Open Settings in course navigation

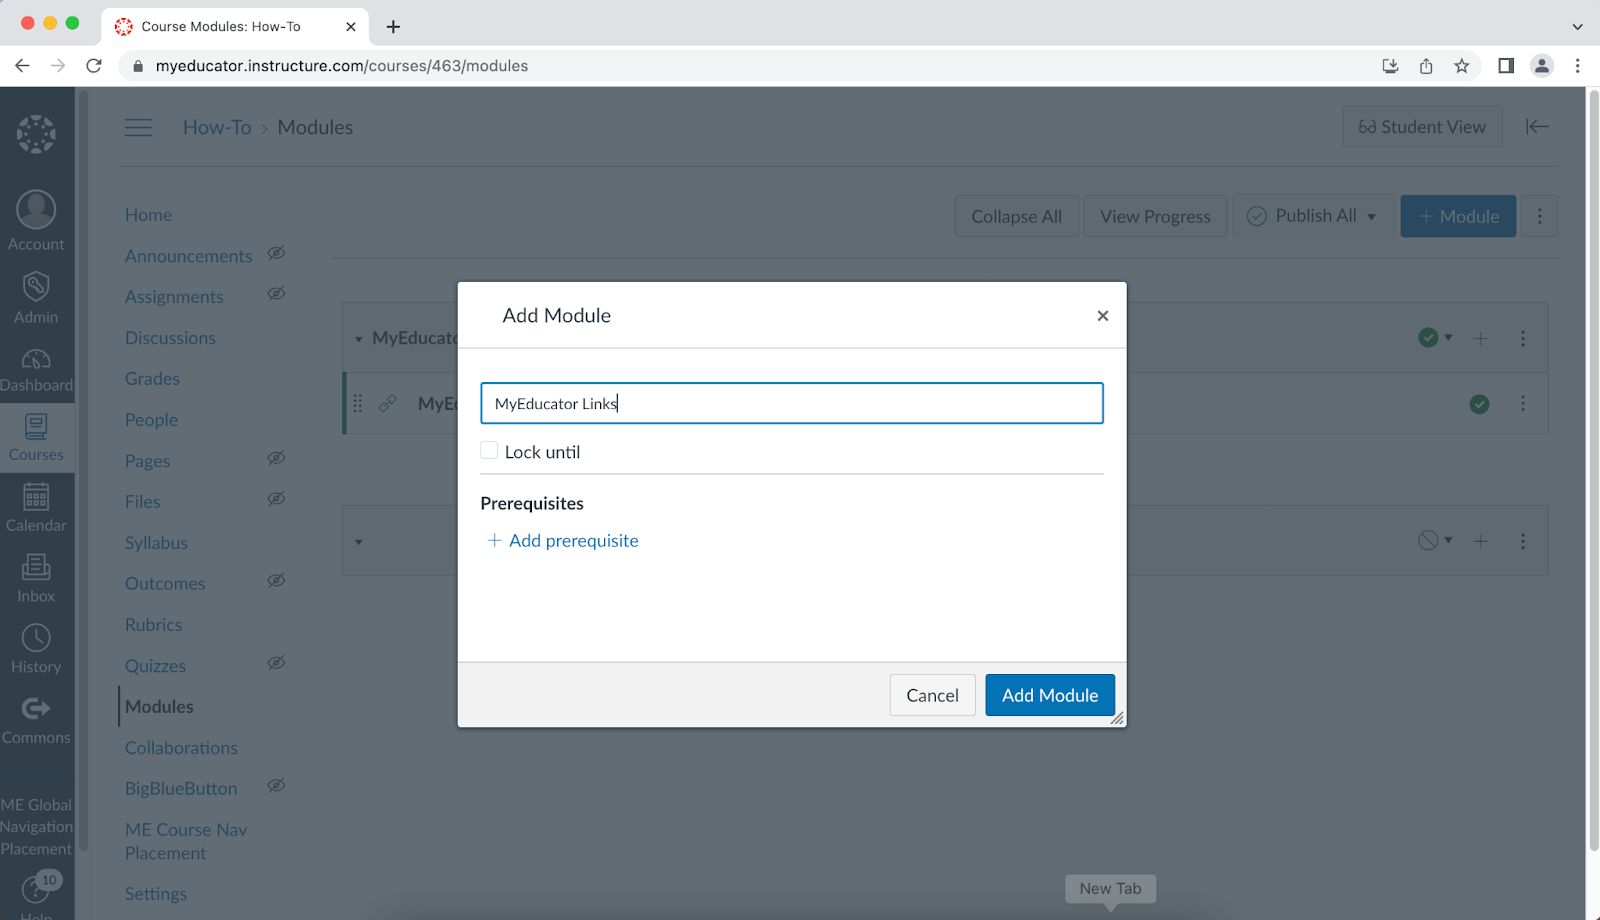[156, 894]
